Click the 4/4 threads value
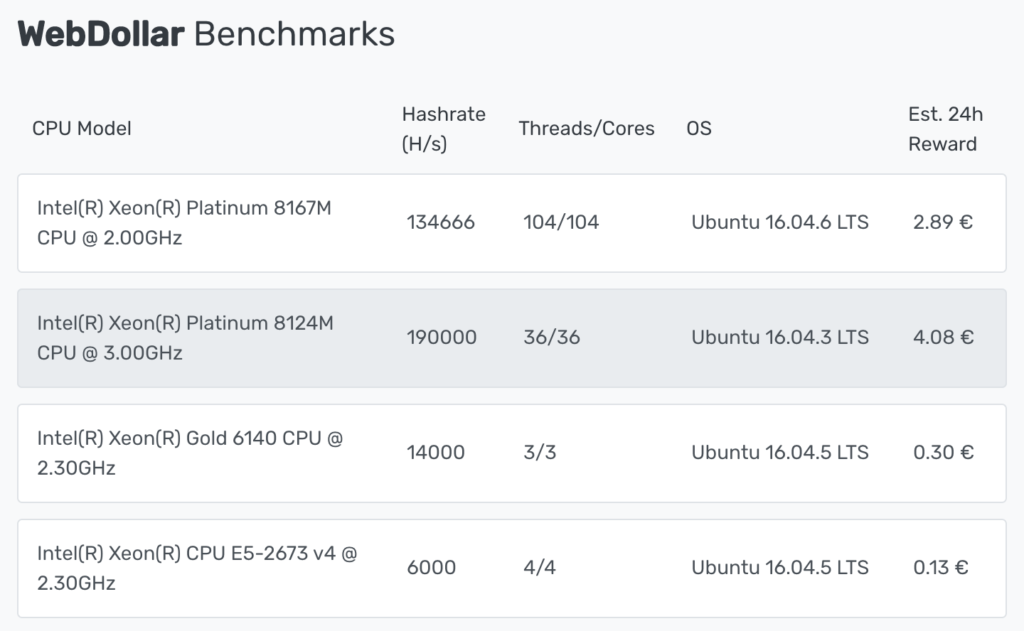 point(539,568)
